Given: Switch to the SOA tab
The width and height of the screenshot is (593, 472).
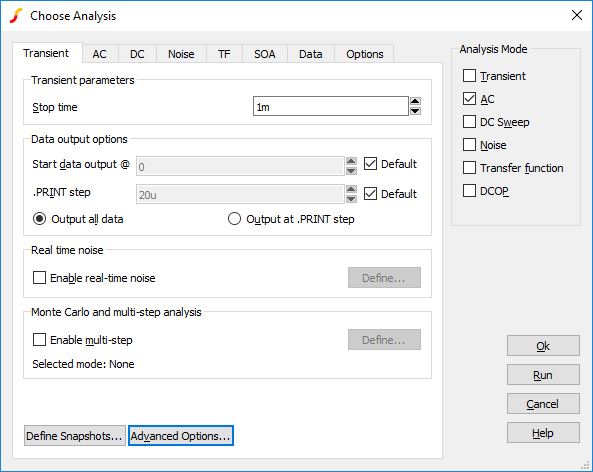Looking at the screenshot, I should pos(265,54).
